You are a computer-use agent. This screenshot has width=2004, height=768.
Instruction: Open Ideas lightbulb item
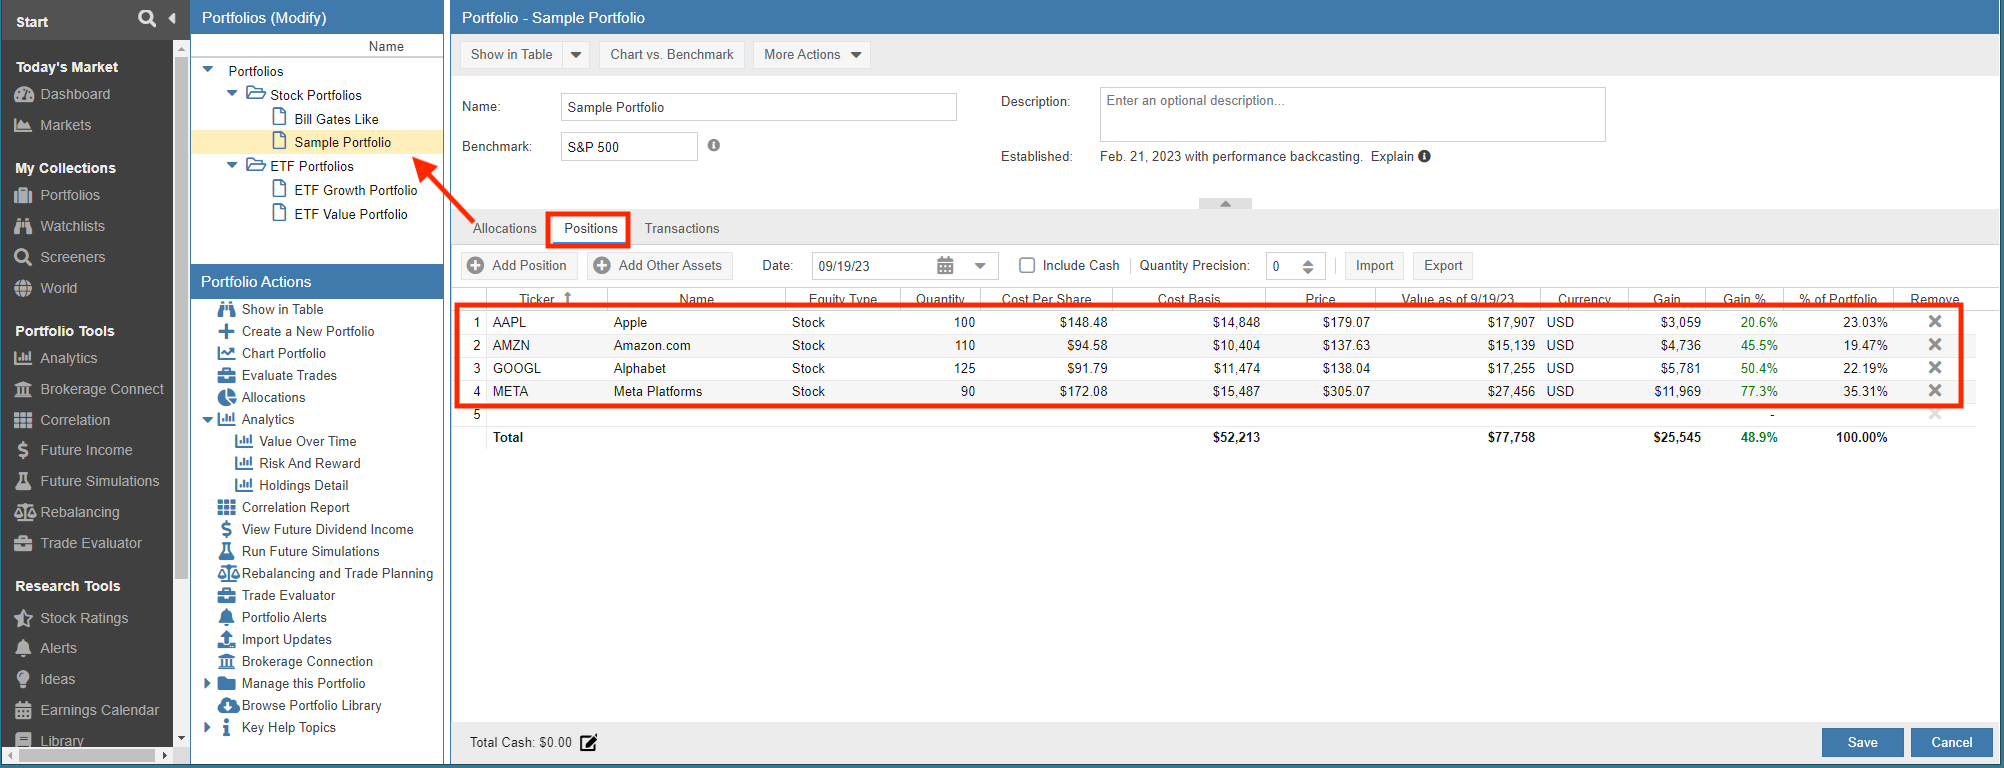point(57,679)
